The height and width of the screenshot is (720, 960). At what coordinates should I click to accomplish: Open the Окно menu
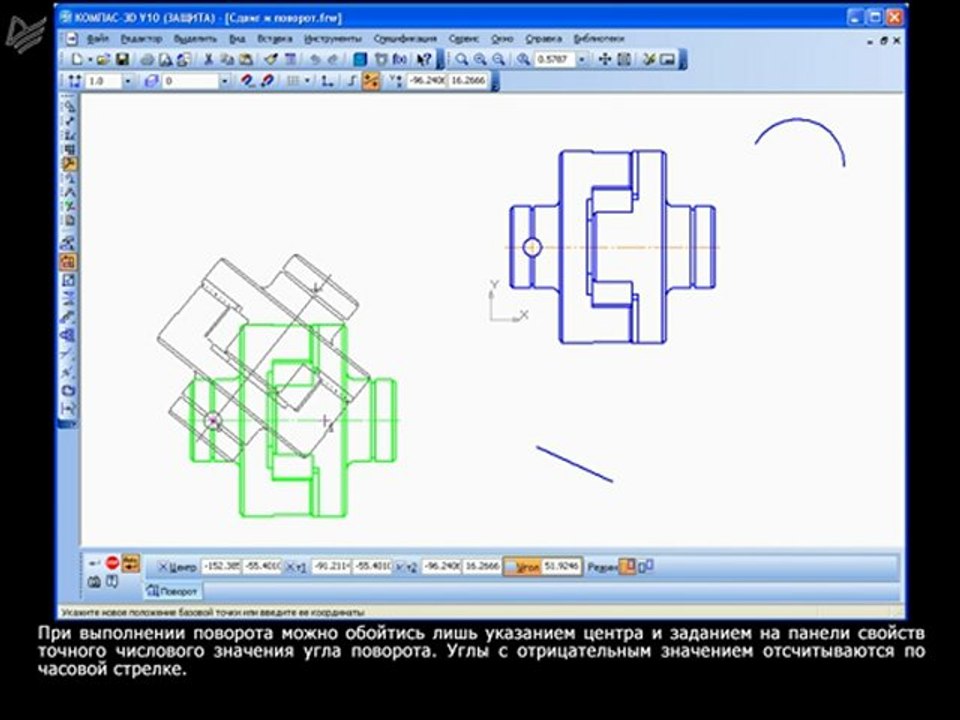click(x=502, y=39)
